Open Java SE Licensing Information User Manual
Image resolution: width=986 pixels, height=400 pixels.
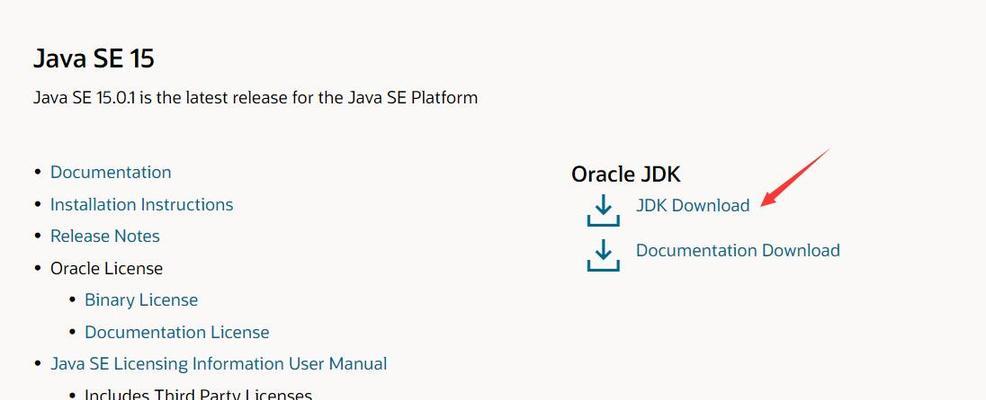pos(219,364)
